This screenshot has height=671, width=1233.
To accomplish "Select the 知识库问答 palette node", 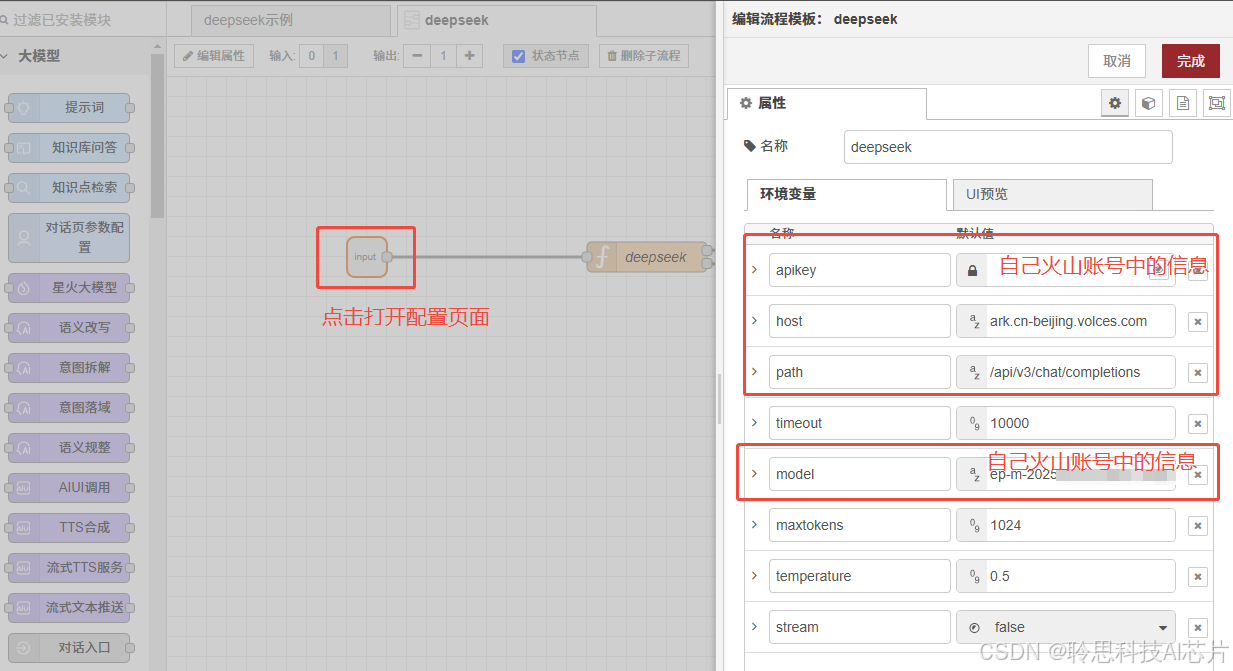I will point(70,147).
